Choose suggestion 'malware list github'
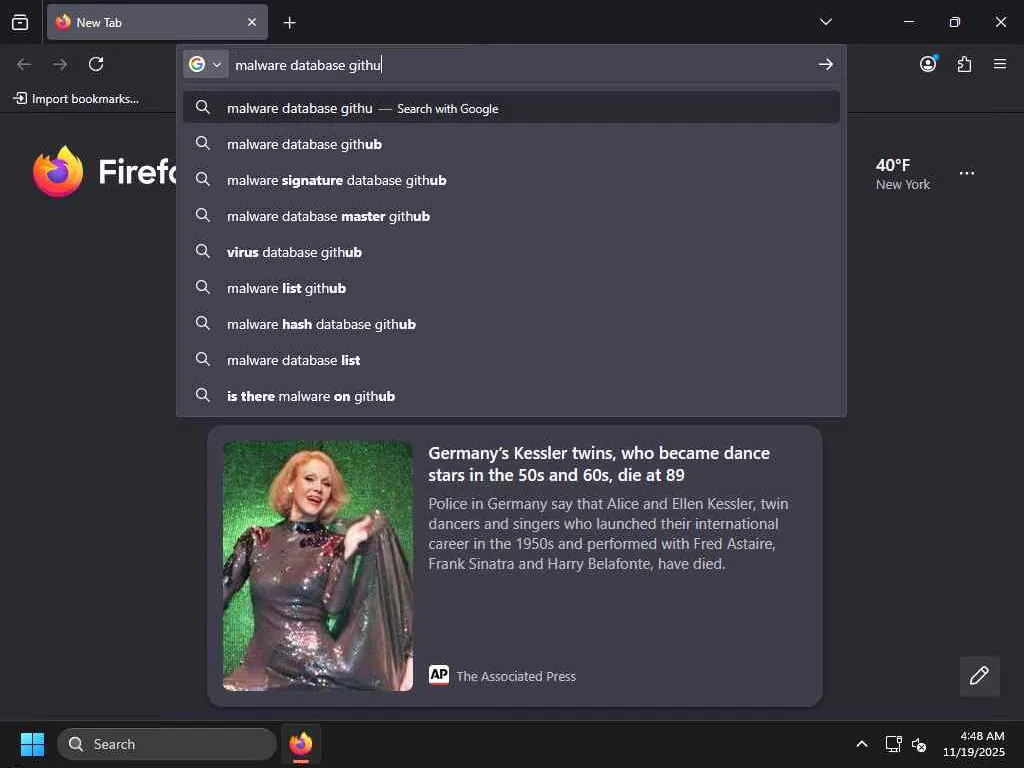The image size is (1024, 768). coord(511,287)
